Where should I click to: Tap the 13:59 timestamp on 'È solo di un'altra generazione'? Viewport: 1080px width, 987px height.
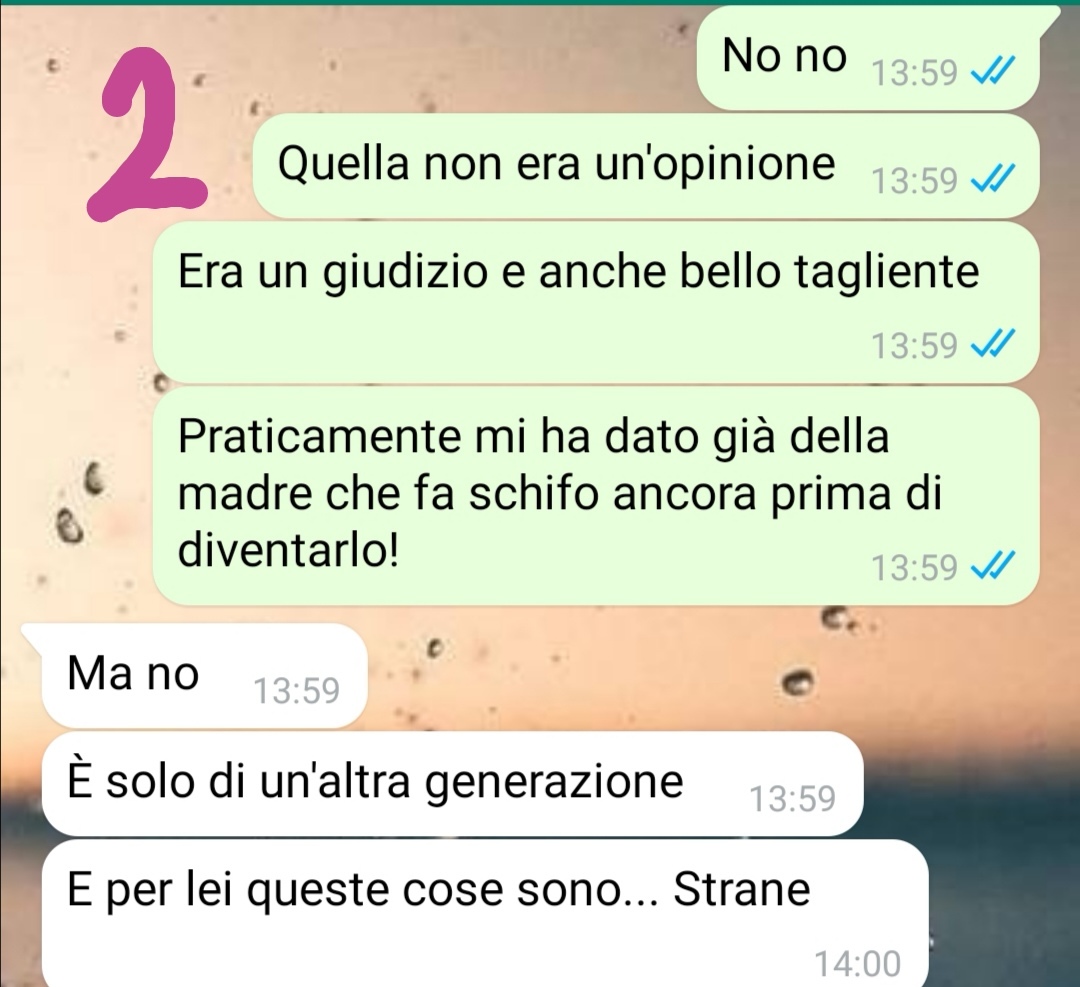[792, 798]
